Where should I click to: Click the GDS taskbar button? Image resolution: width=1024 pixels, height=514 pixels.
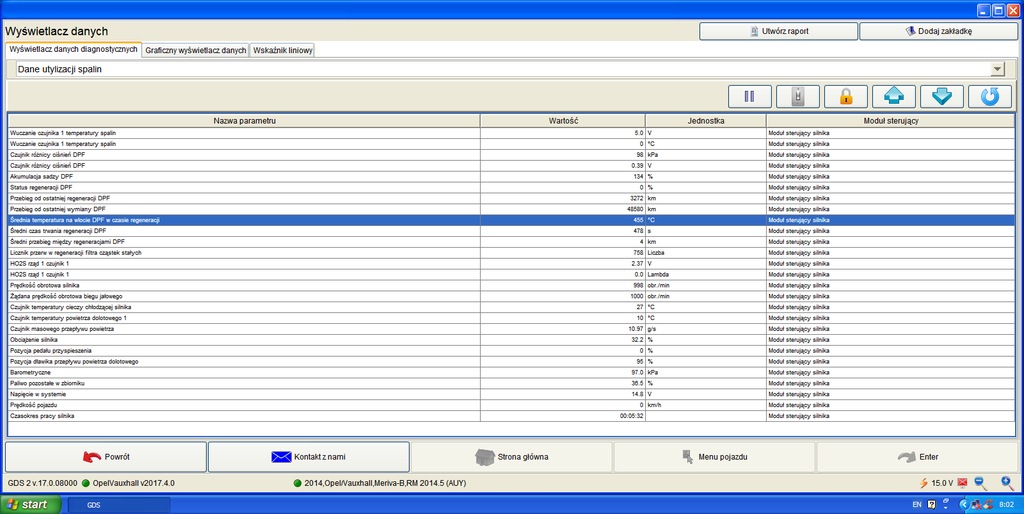(x=119, y=505)
